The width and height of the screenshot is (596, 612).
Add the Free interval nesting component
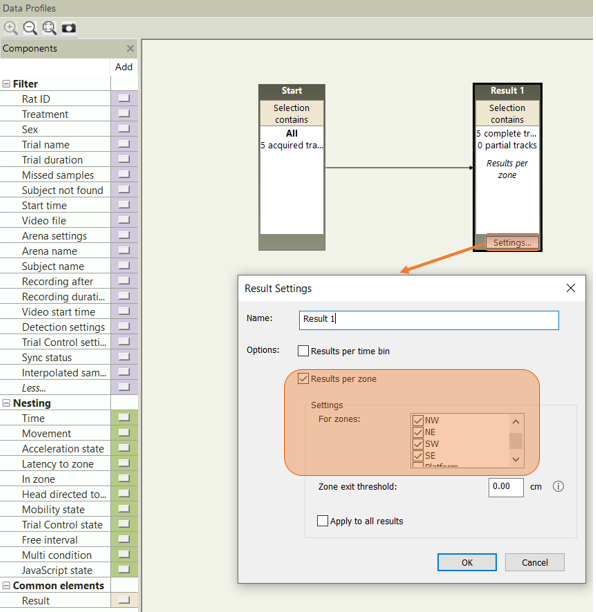(x=124, y=540)
